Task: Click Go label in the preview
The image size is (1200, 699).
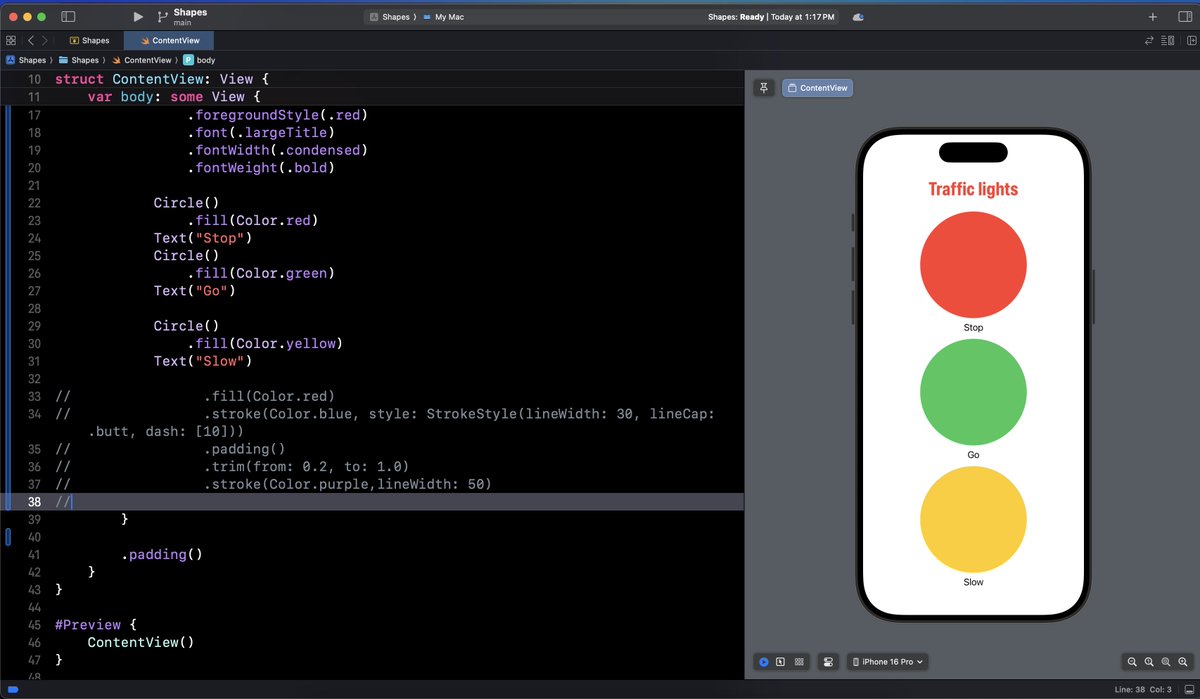Action: pyautogui.click(x=973, y=455)
